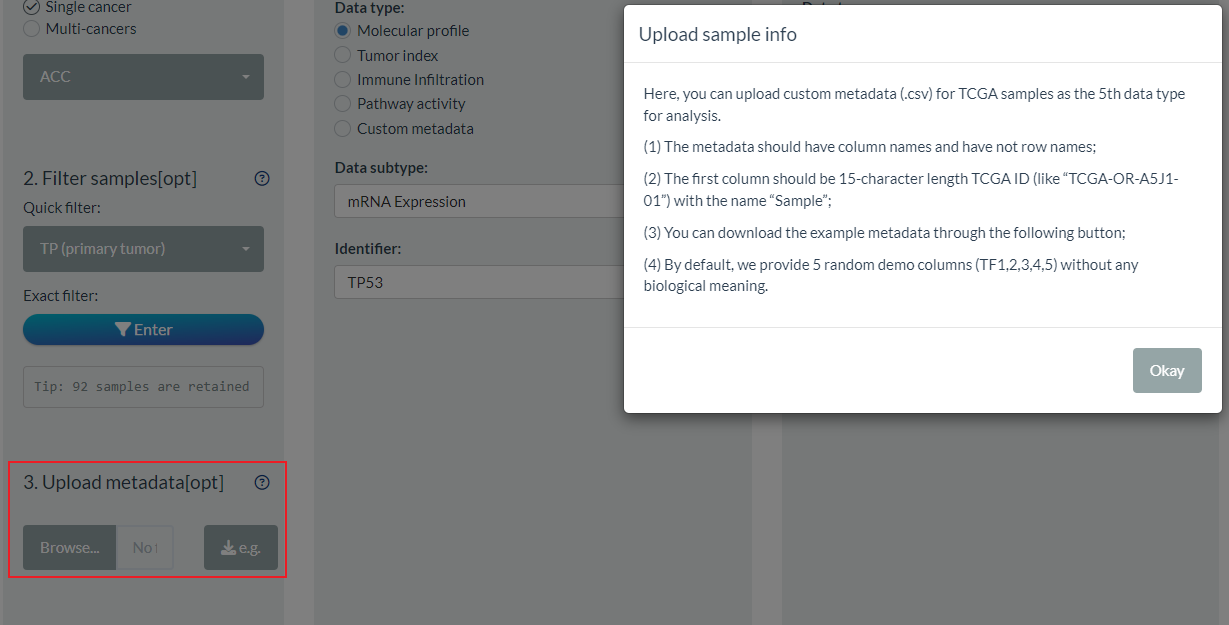Open the ACC cancer type dropdown
This screenshot has height=625, width=1229.
pyautogui.click(x=143, y=77)
